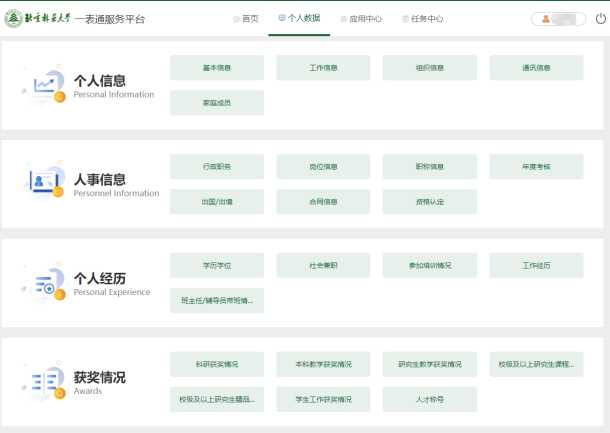This screenshot has height=433, width=610.
Task: View 职称信息 entry
Action: pyautogui.click(x=429, y=167)
